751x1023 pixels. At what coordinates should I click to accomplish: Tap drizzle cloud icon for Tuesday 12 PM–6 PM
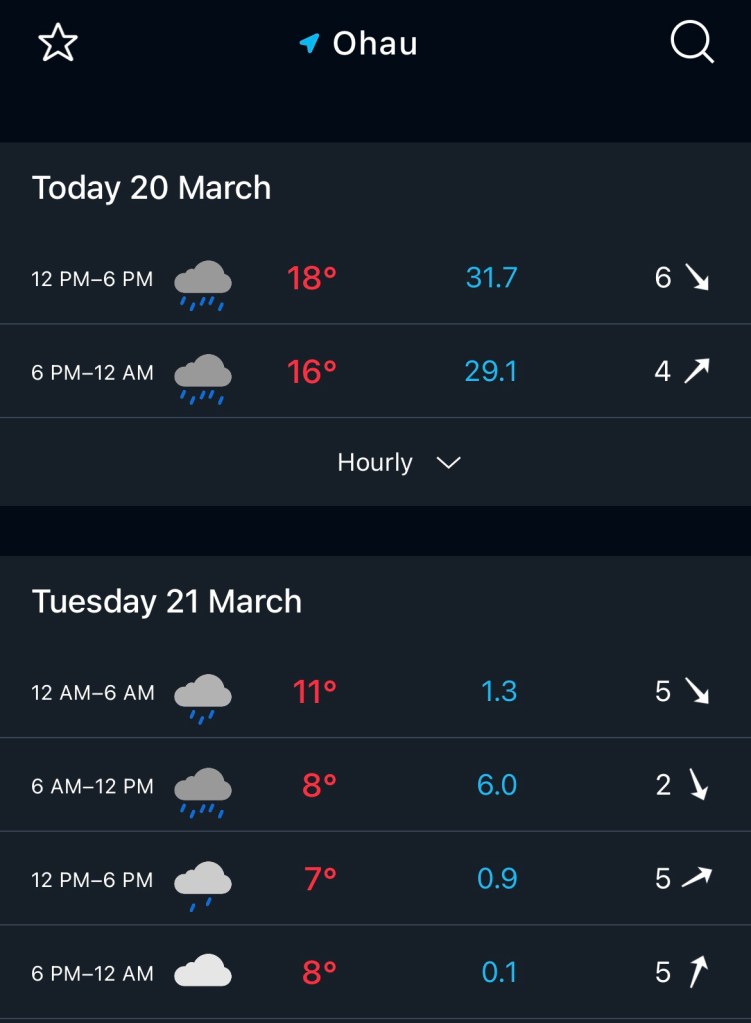(203, 883)
